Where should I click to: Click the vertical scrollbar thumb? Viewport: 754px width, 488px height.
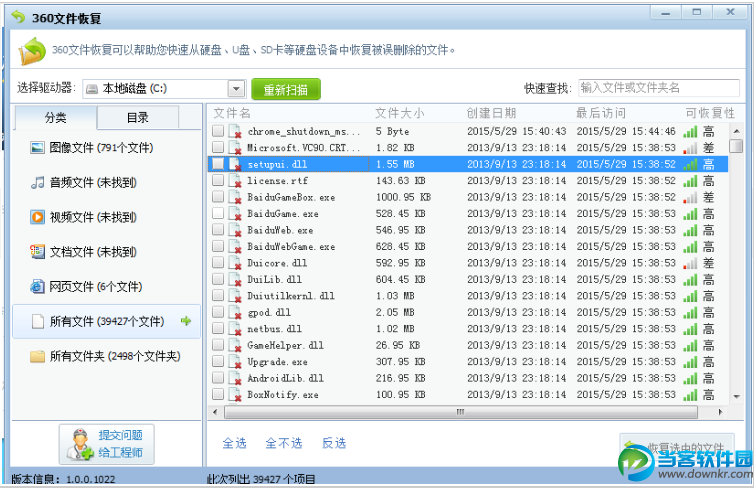click(736, 146)
